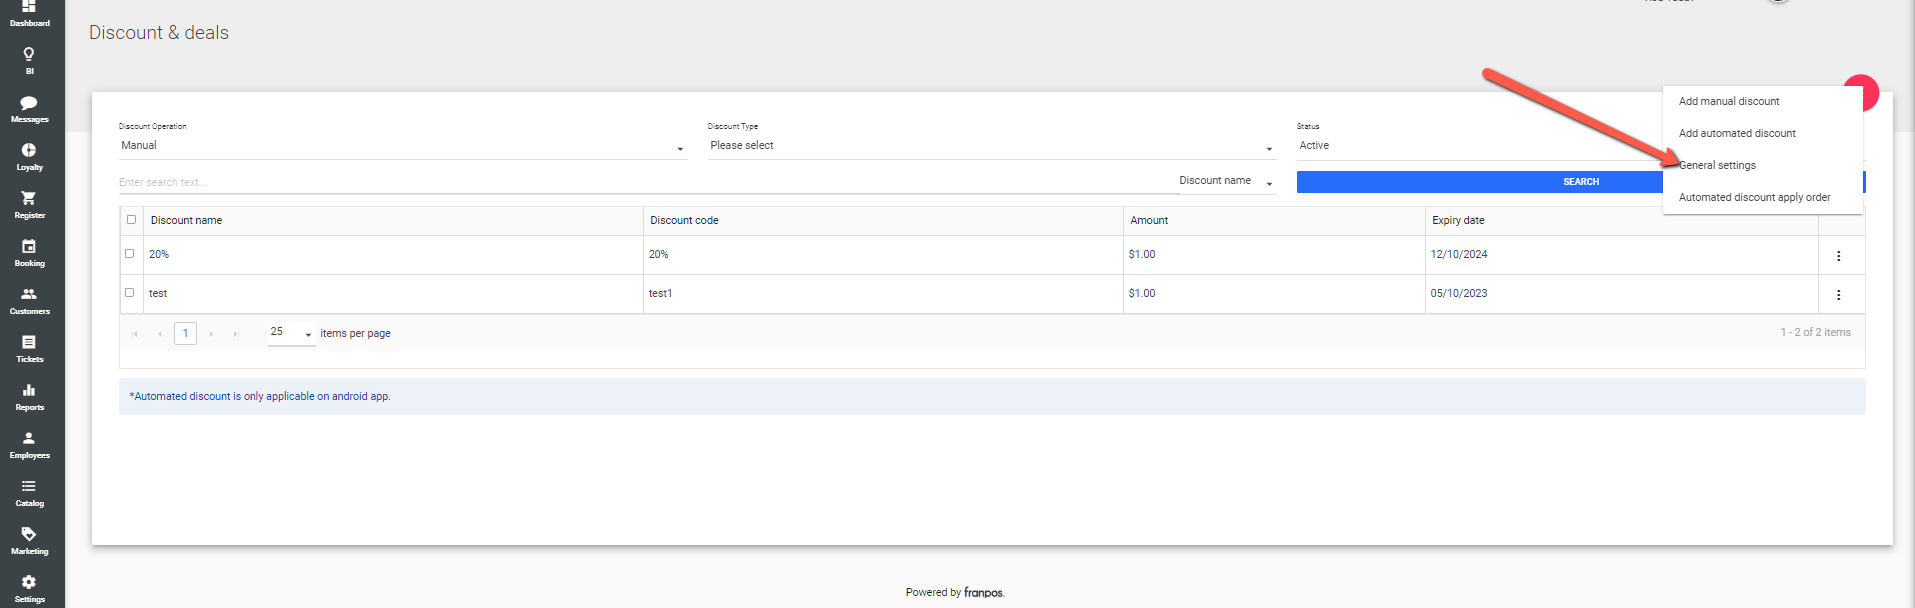The image size is (1915, 608).
Task: Choose Add automated discount from the menu
Action: tap(1737, 133)
